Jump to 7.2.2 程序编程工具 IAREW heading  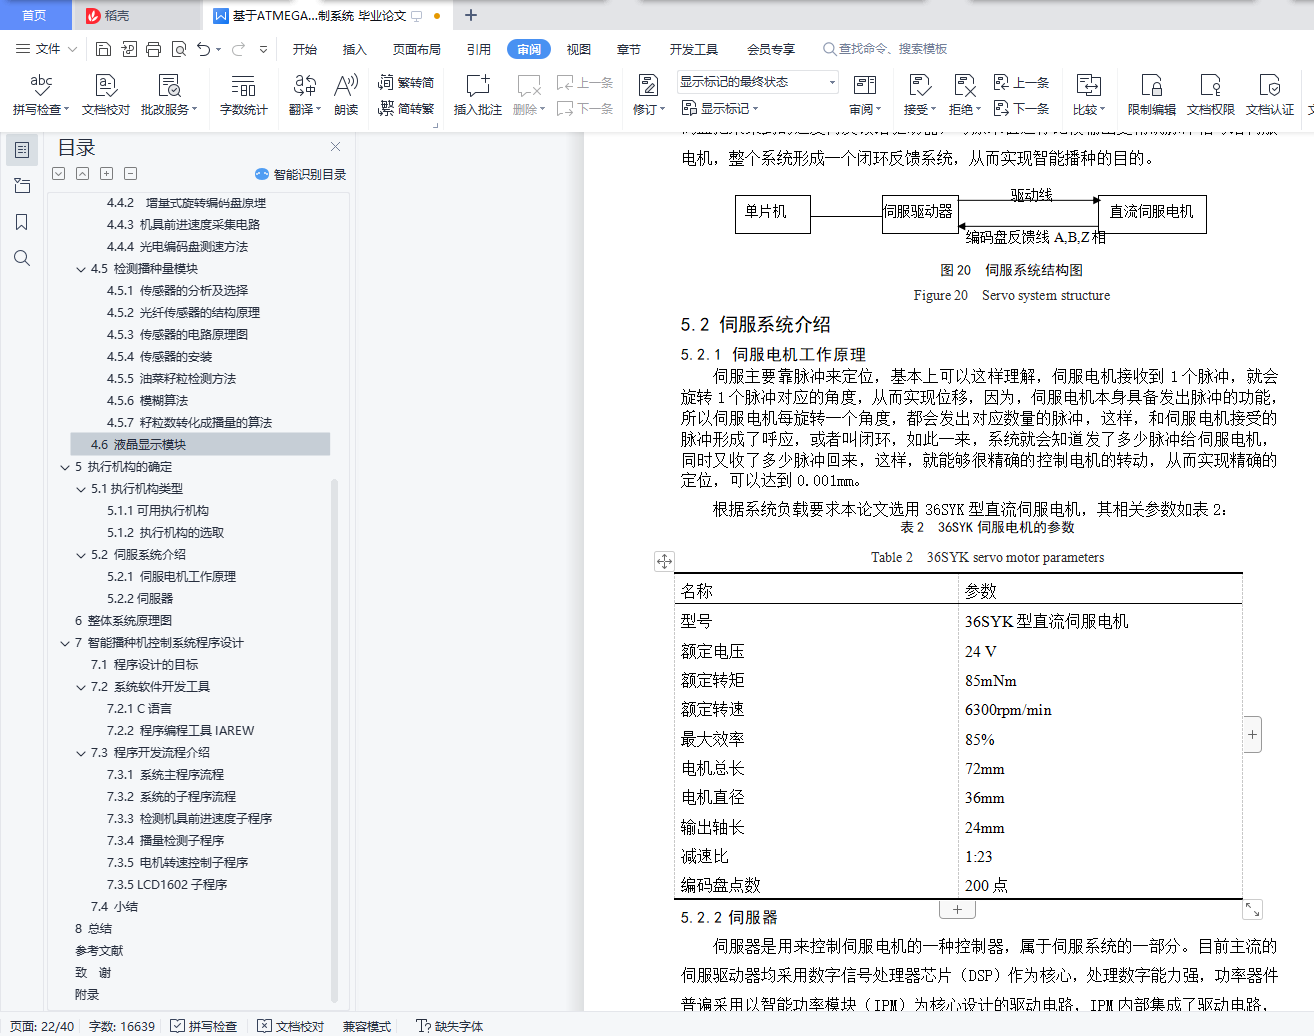click(x=181, y=731)
